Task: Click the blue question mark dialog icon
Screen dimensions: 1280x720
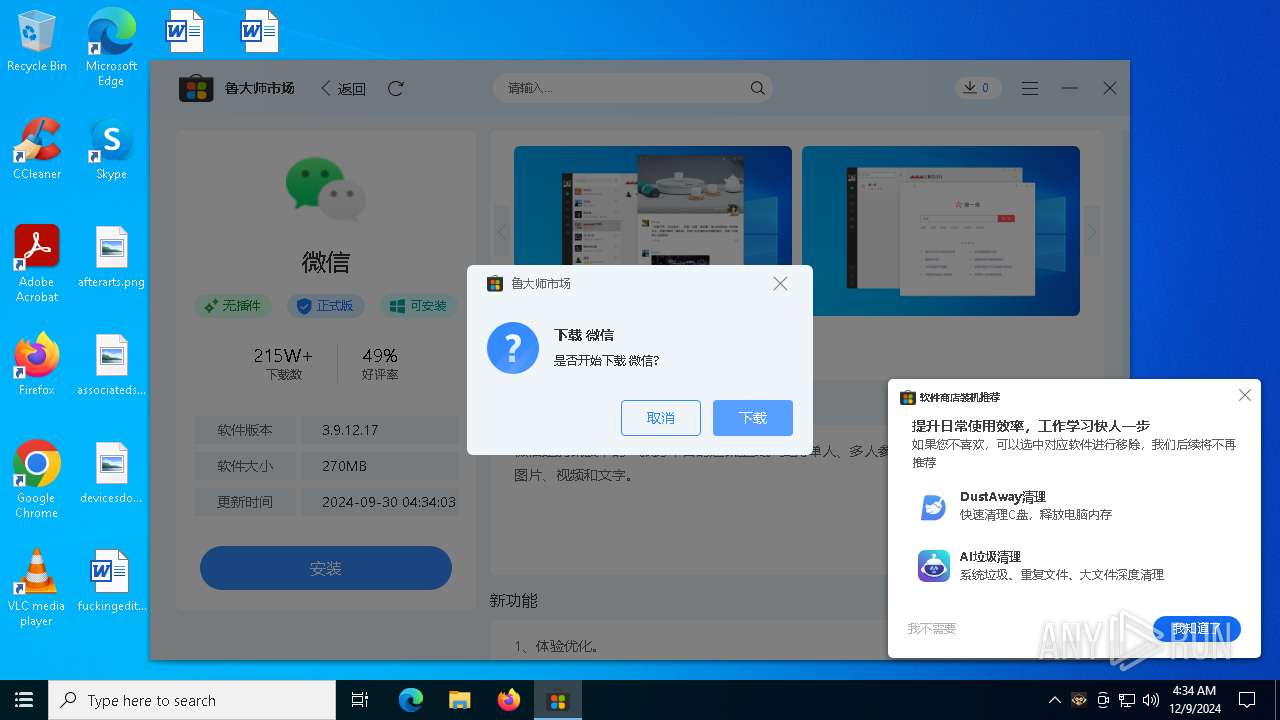Action: 513,348
